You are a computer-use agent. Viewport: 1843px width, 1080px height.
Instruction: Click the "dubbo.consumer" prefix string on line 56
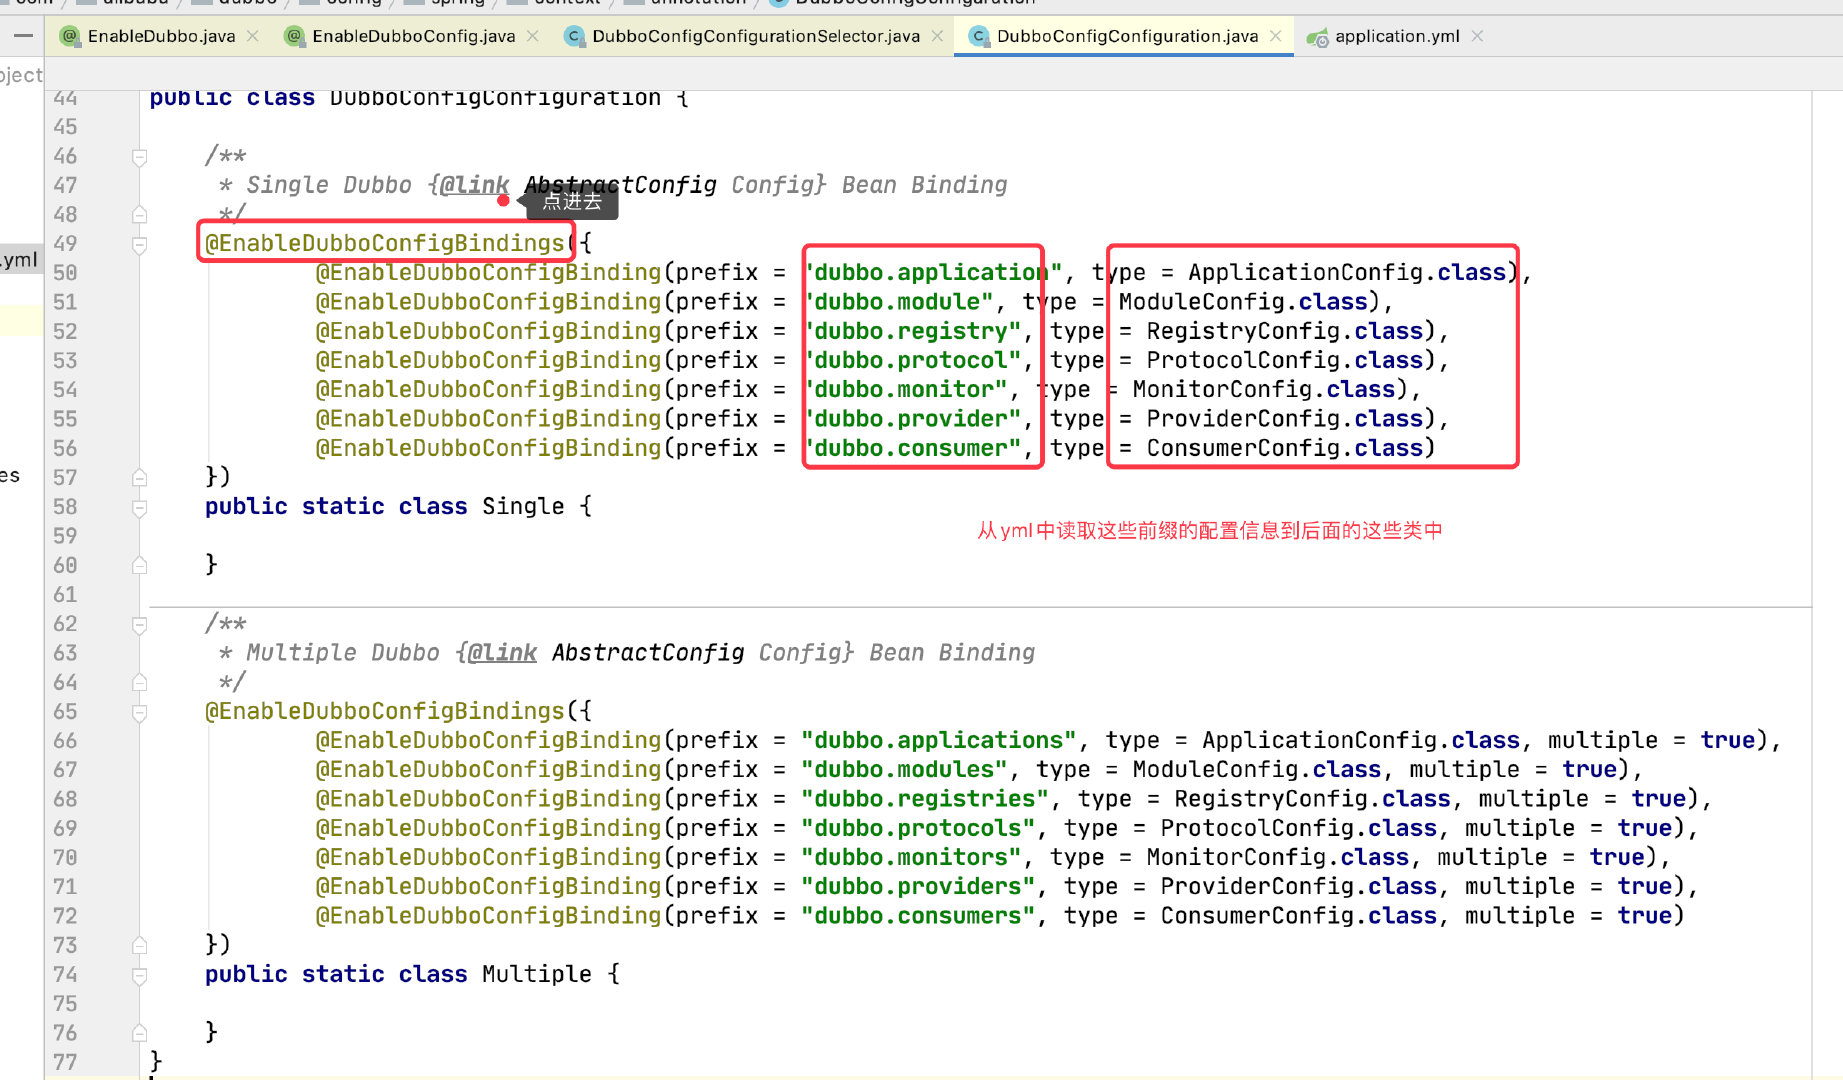tap(911, 448)
